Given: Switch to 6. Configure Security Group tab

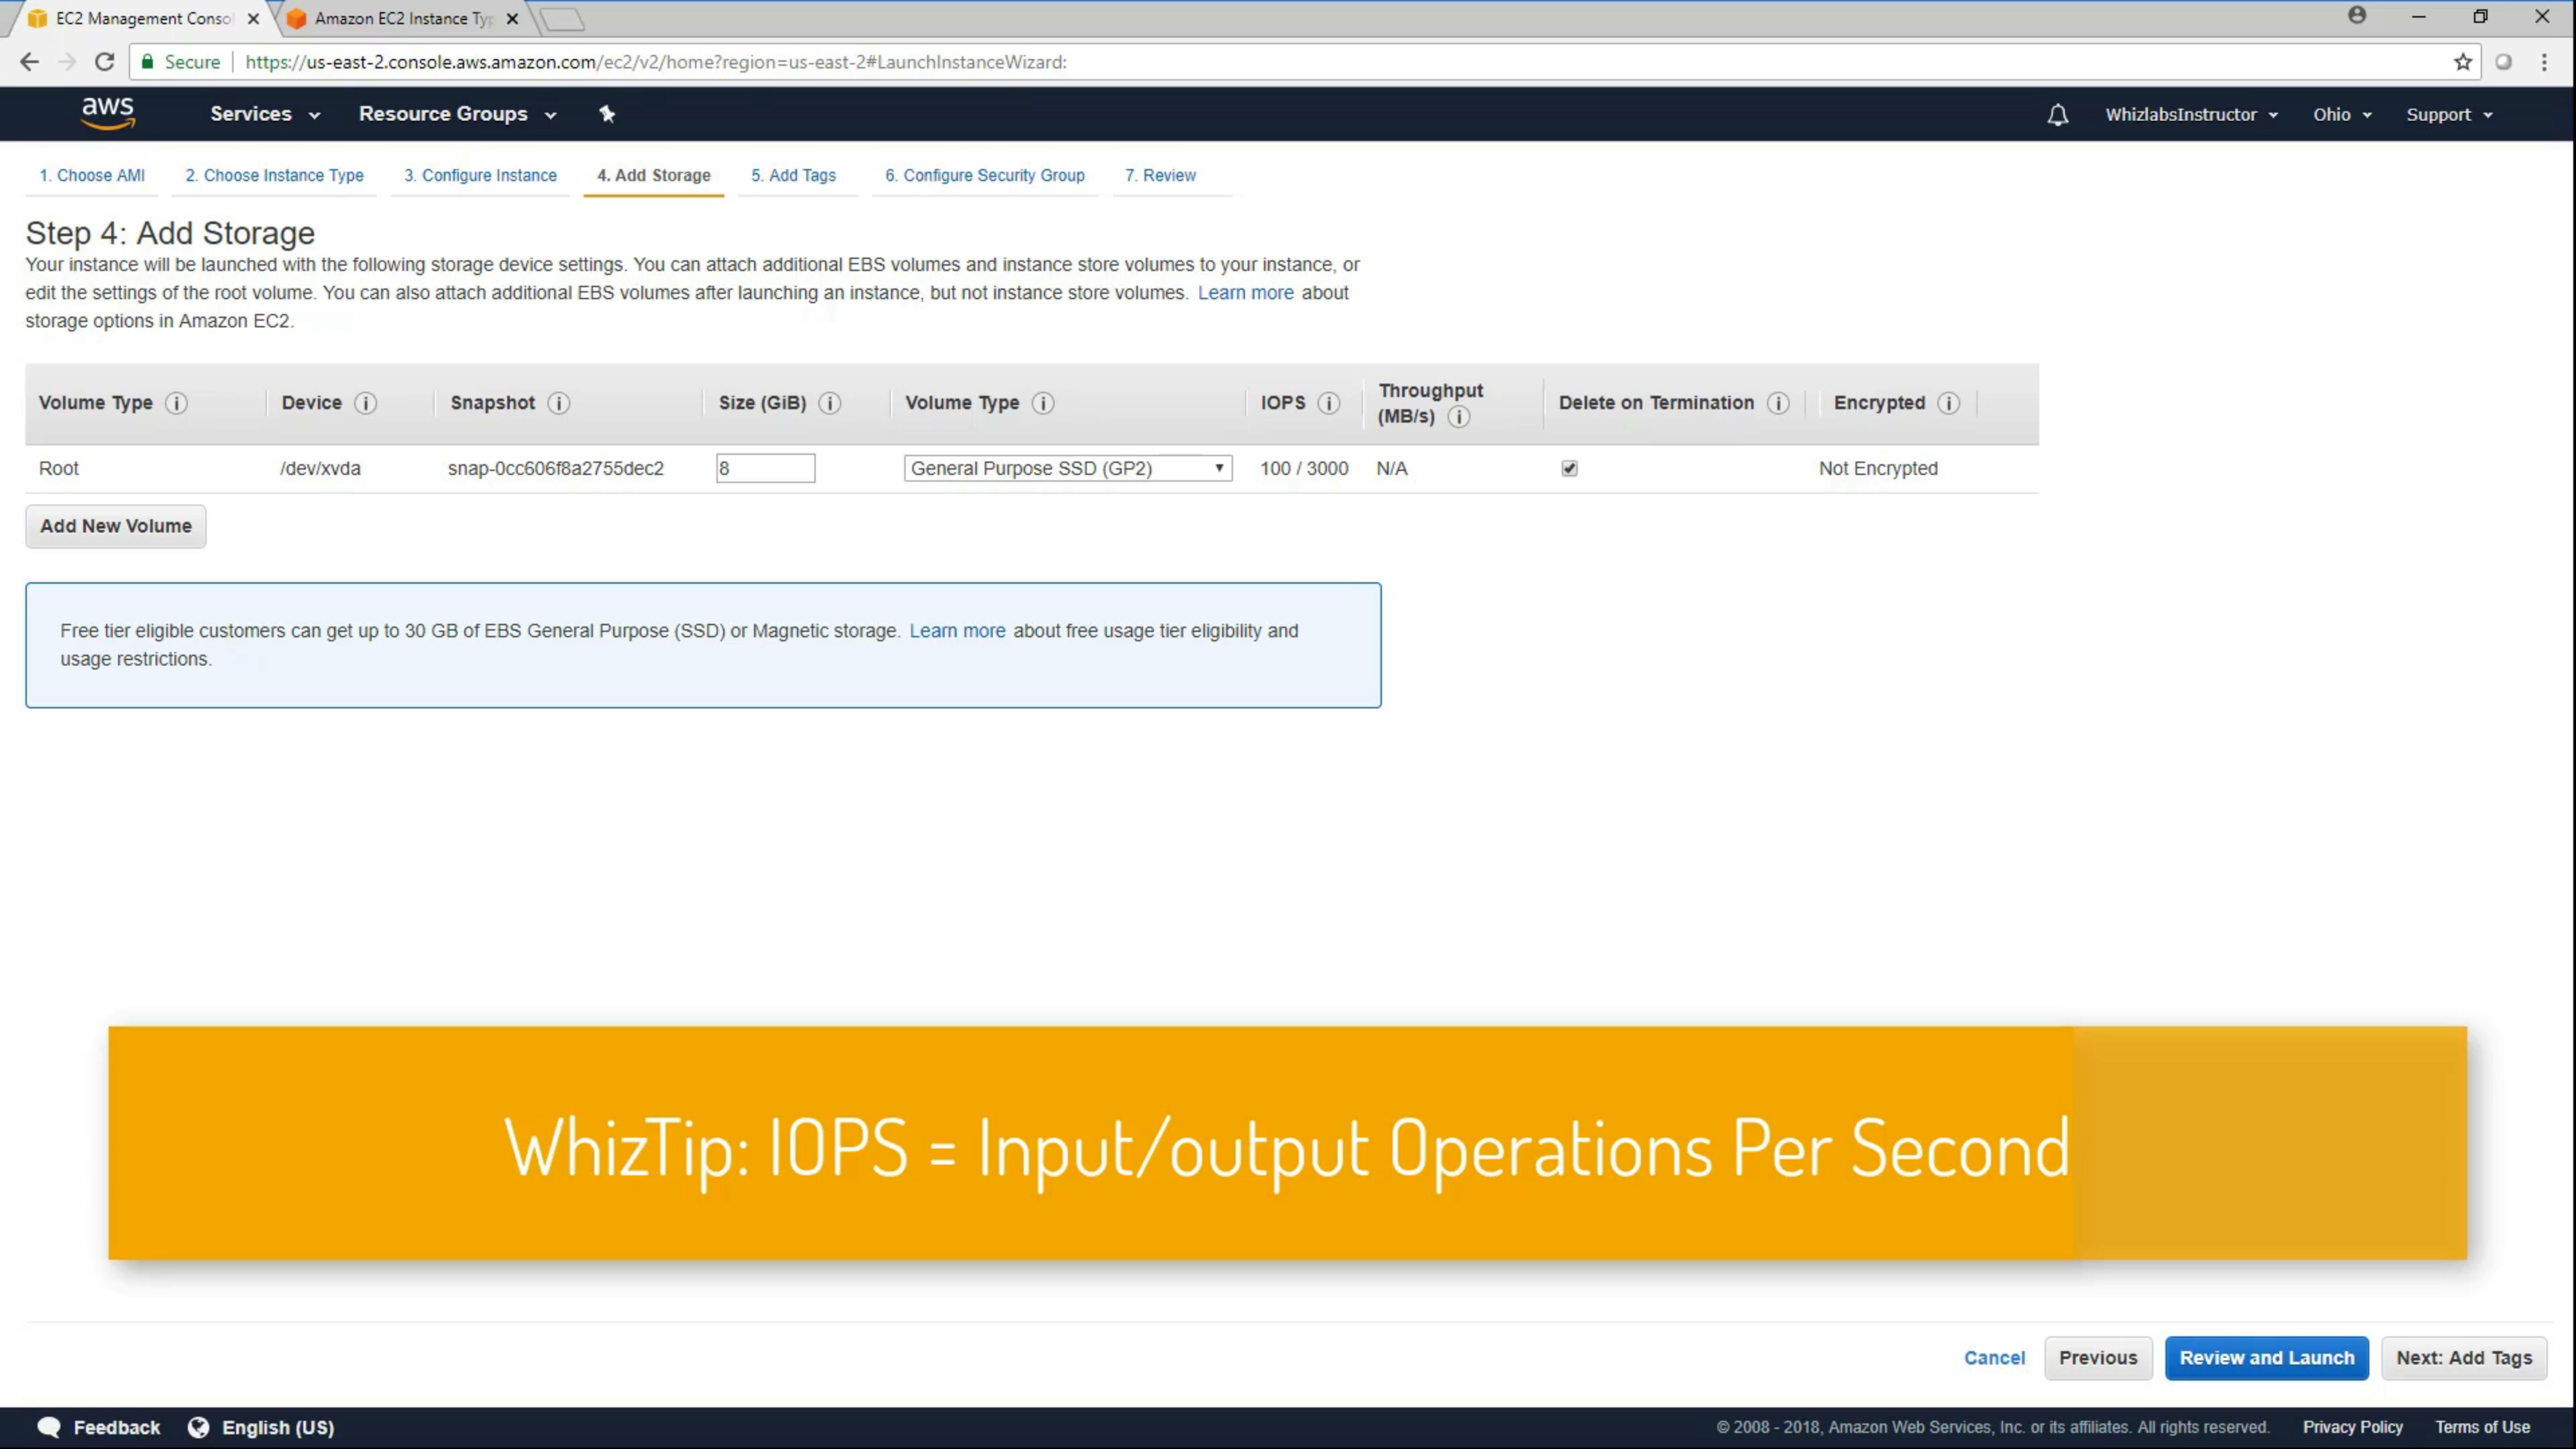Looking at the screenshot, I should pyautogui.click(x=984, y=175).
